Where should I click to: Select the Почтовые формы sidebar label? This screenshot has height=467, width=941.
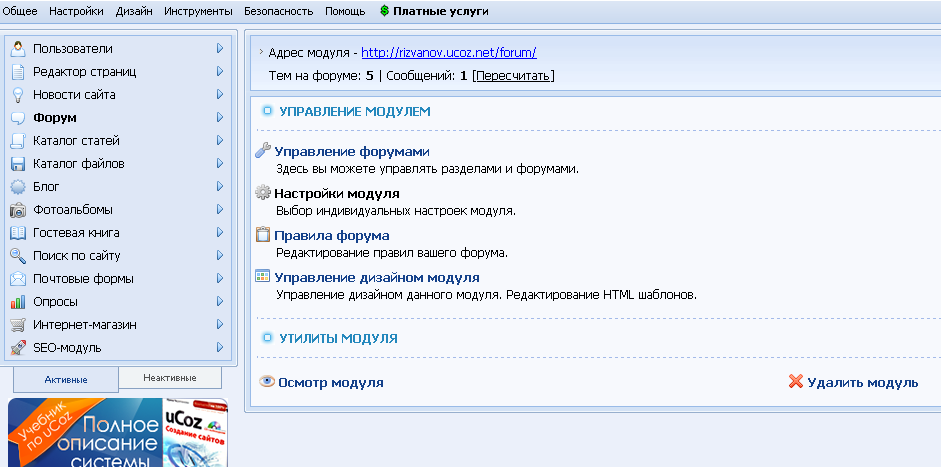point(83,279)
